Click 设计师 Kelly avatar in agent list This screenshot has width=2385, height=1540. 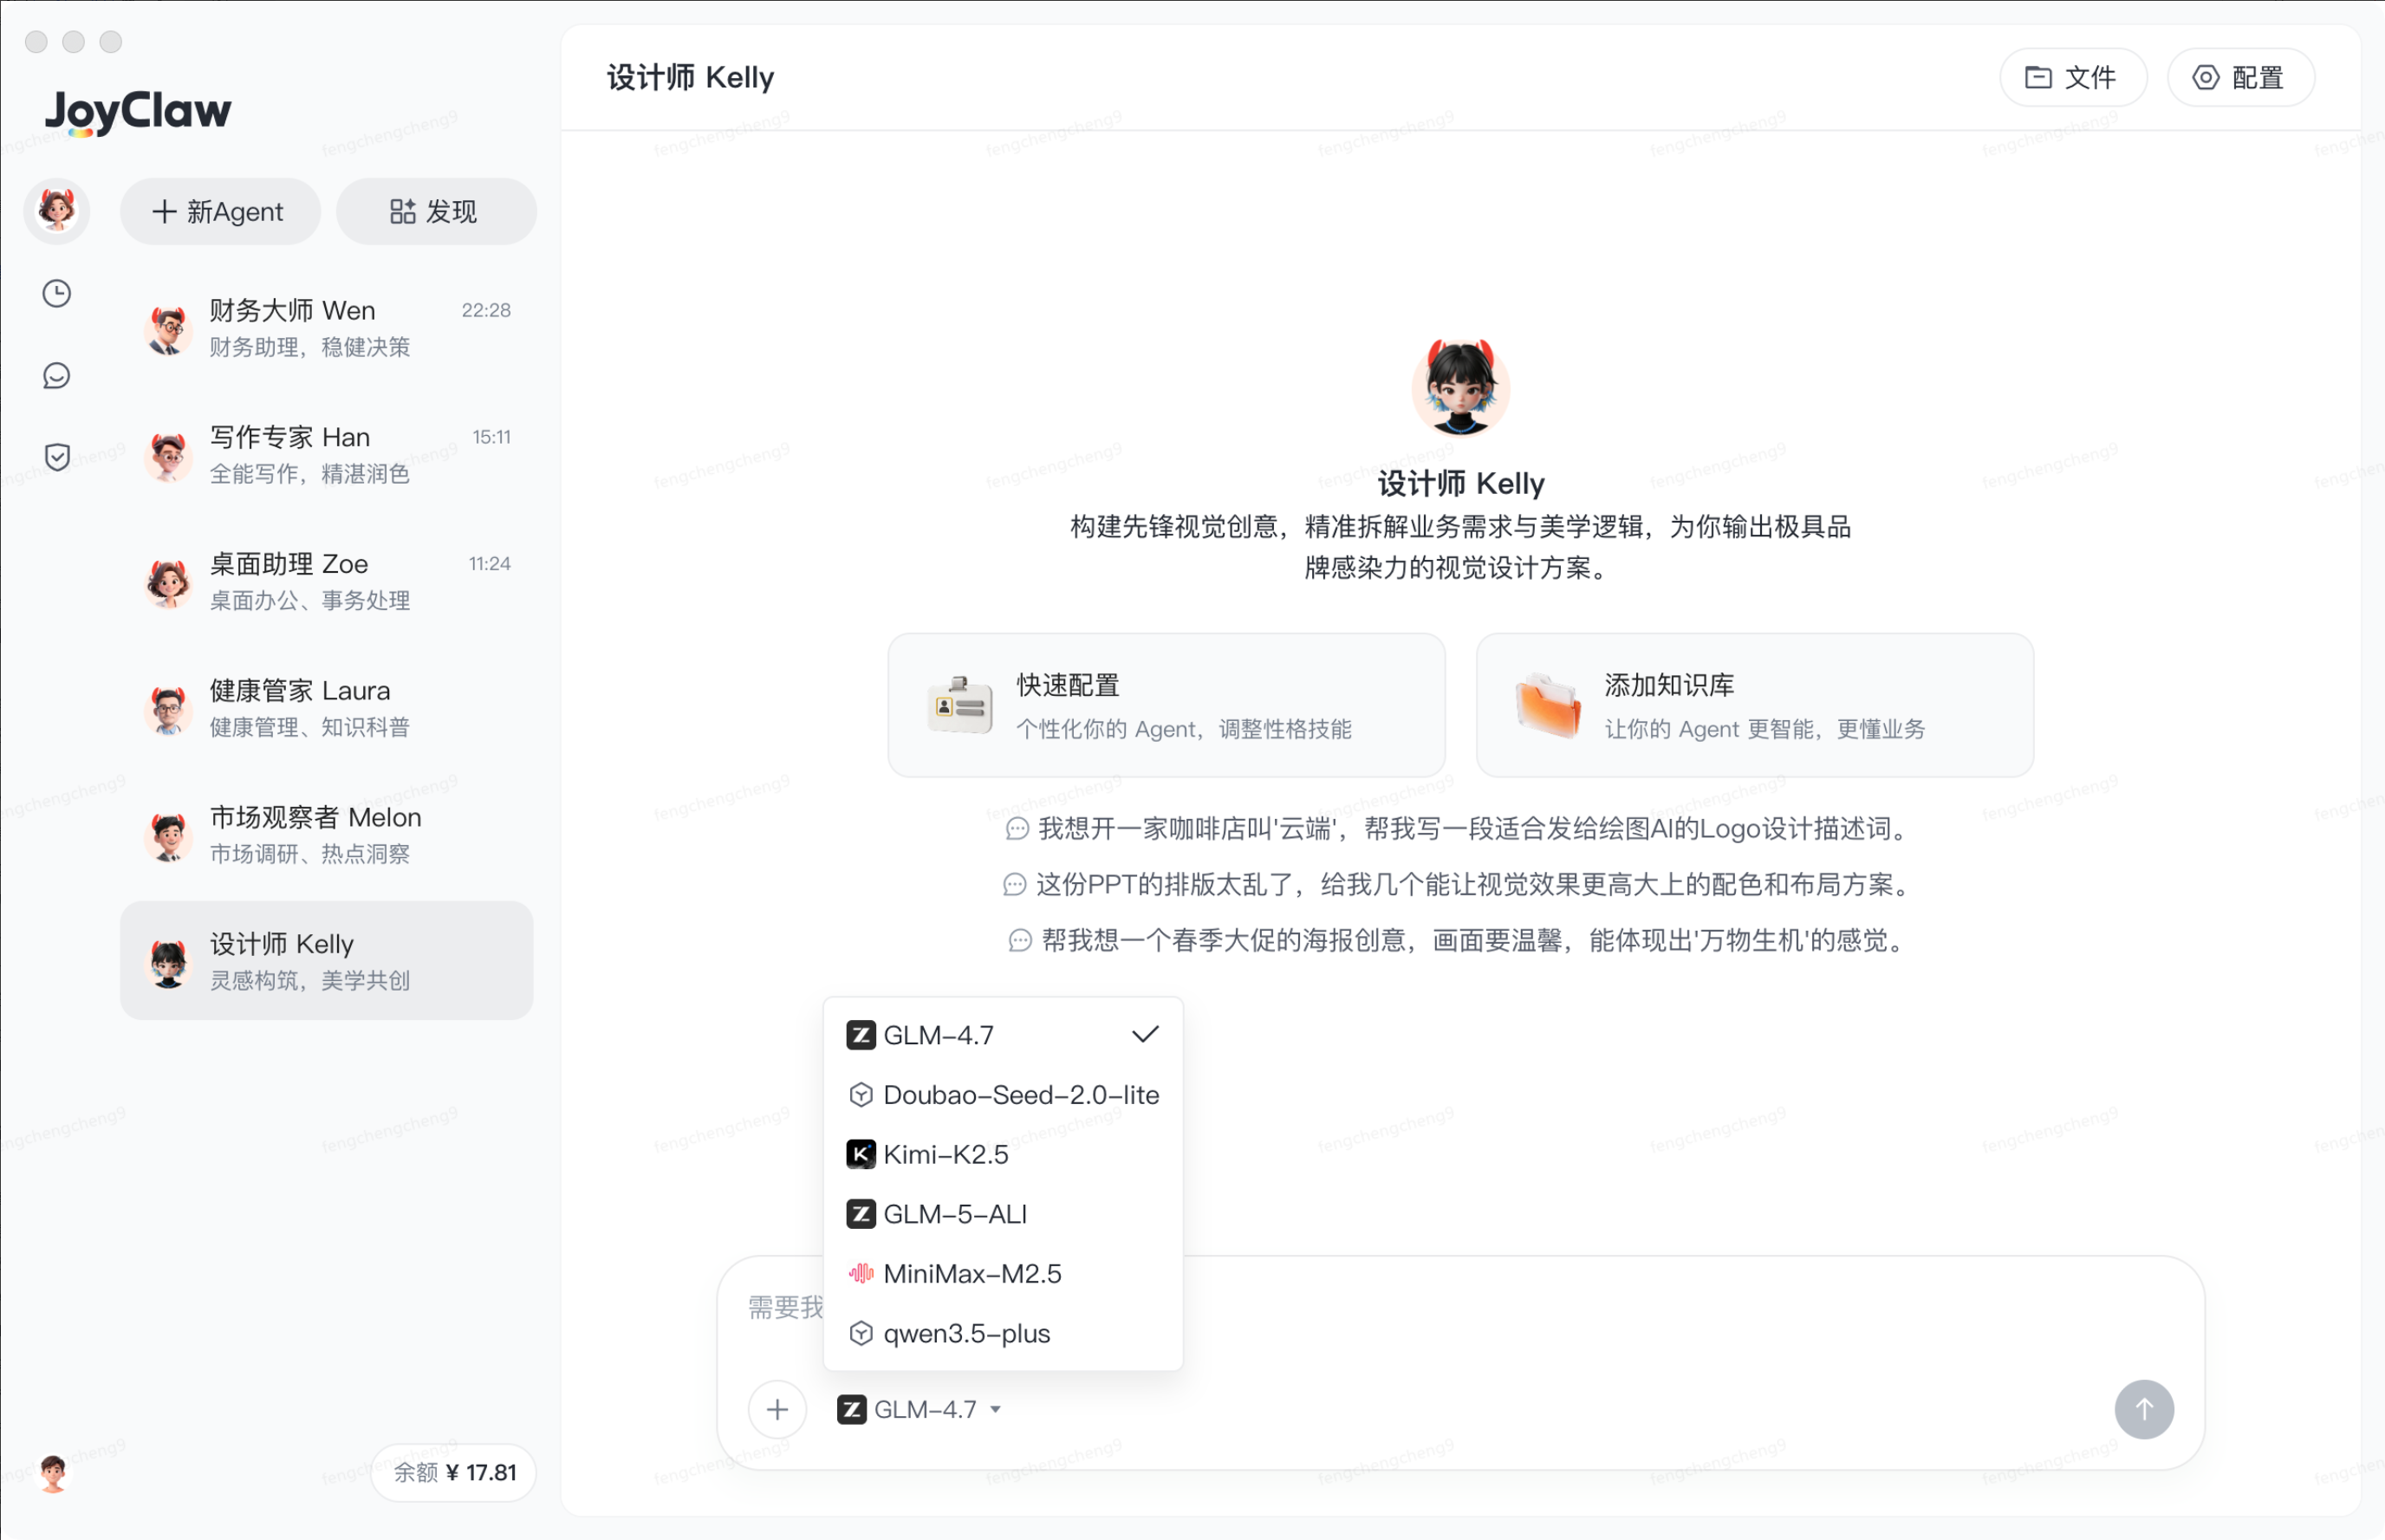[x=168, y=962]
